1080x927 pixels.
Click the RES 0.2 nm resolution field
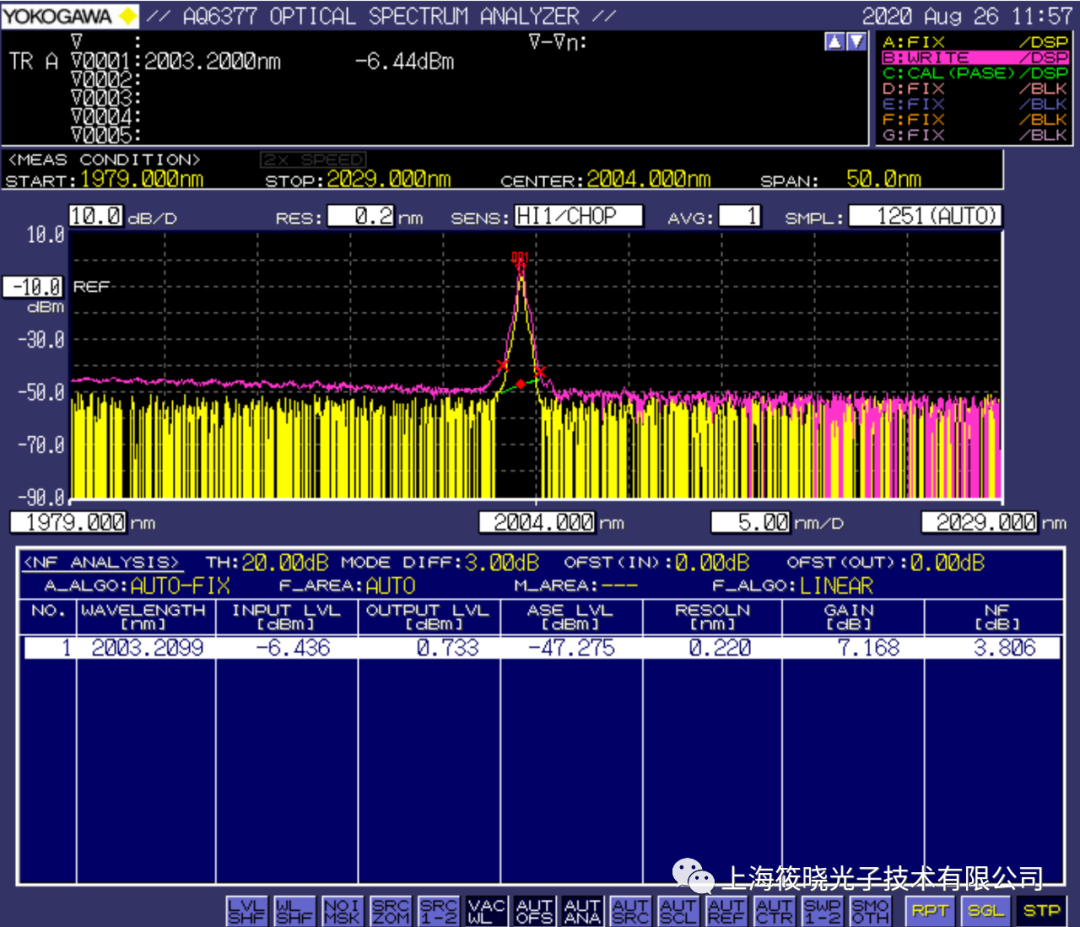point(360,216)
